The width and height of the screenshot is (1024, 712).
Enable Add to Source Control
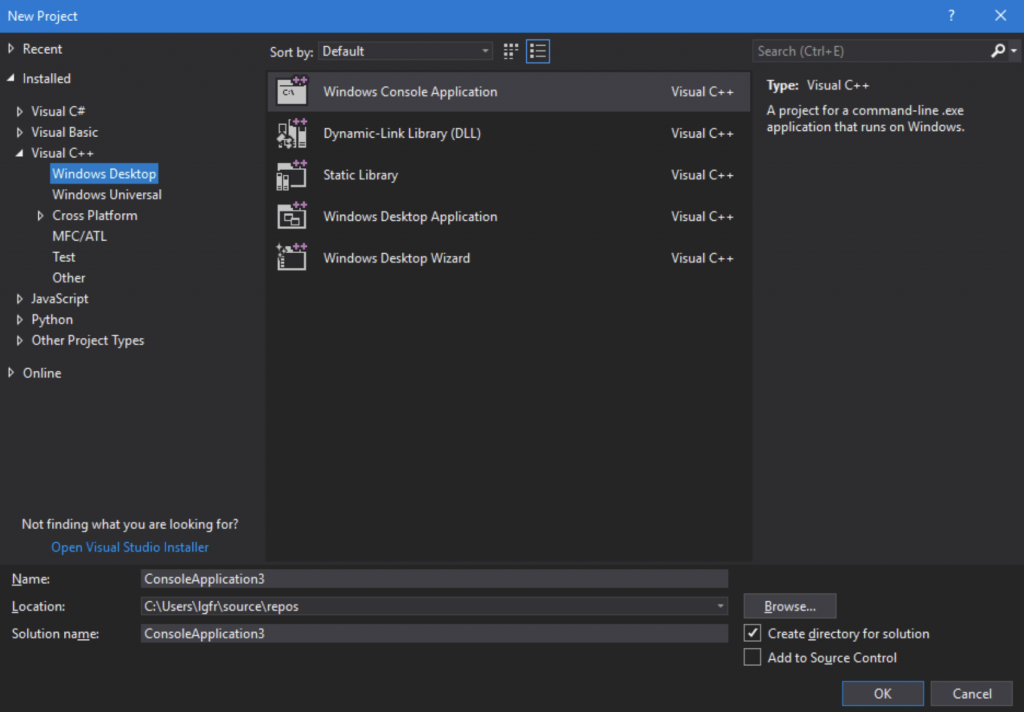coord(753,657)
